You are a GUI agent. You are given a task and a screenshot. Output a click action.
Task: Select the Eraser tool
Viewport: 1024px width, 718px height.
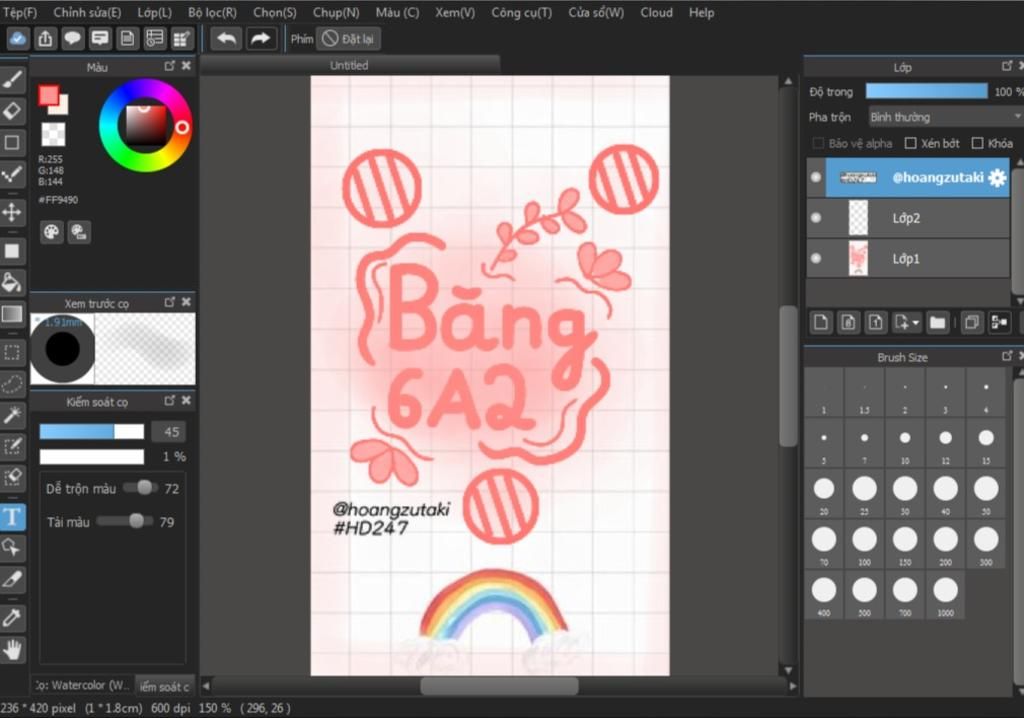coord(12,111)
